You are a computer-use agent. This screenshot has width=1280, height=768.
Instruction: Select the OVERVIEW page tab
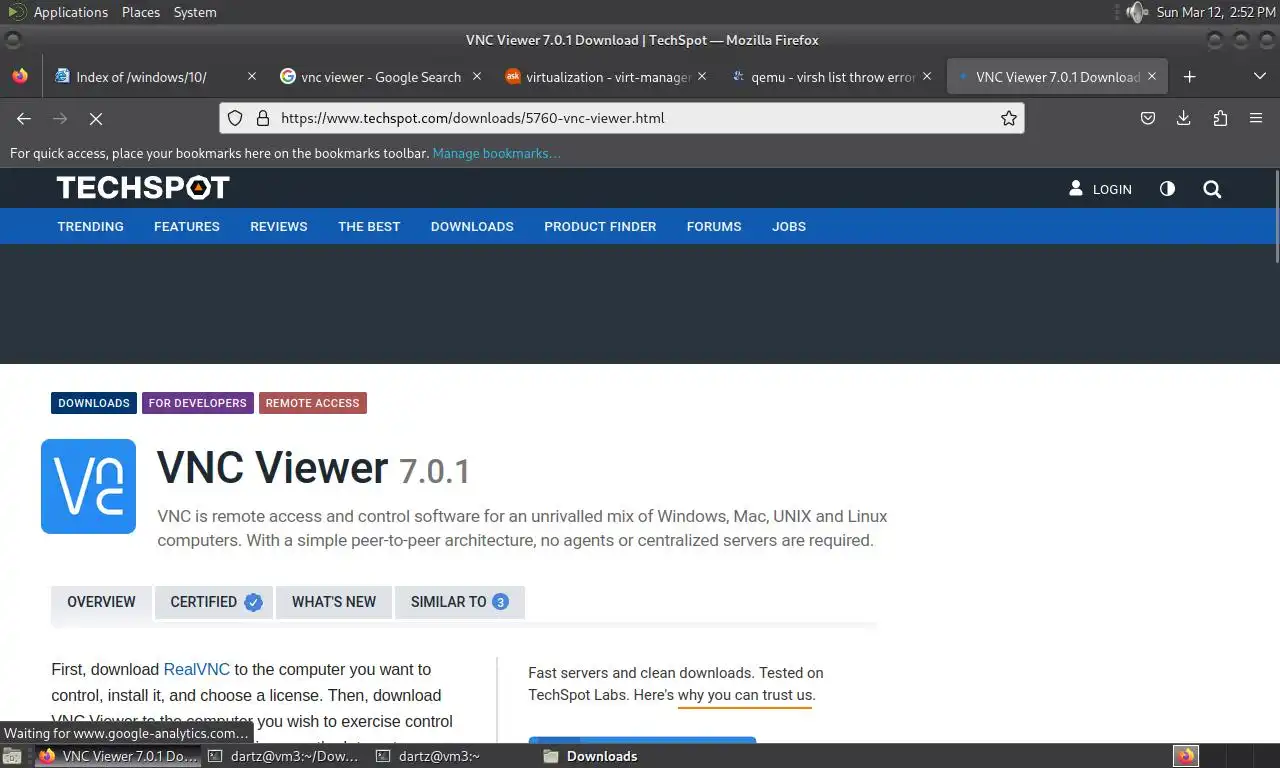101,602
